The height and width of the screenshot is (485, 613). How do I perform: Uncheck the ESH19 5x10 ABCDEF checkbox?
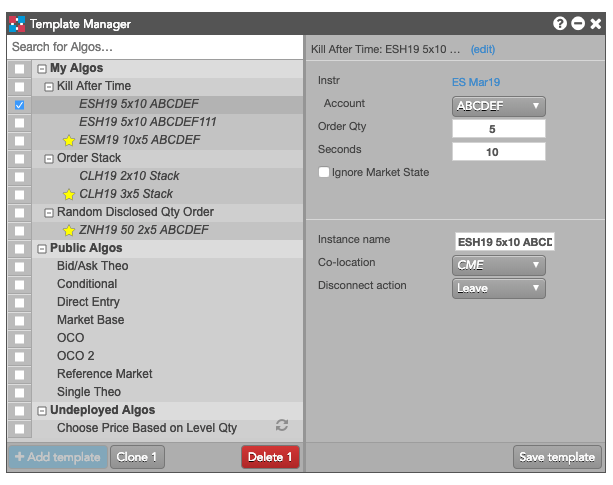click(x=19, y=105)
